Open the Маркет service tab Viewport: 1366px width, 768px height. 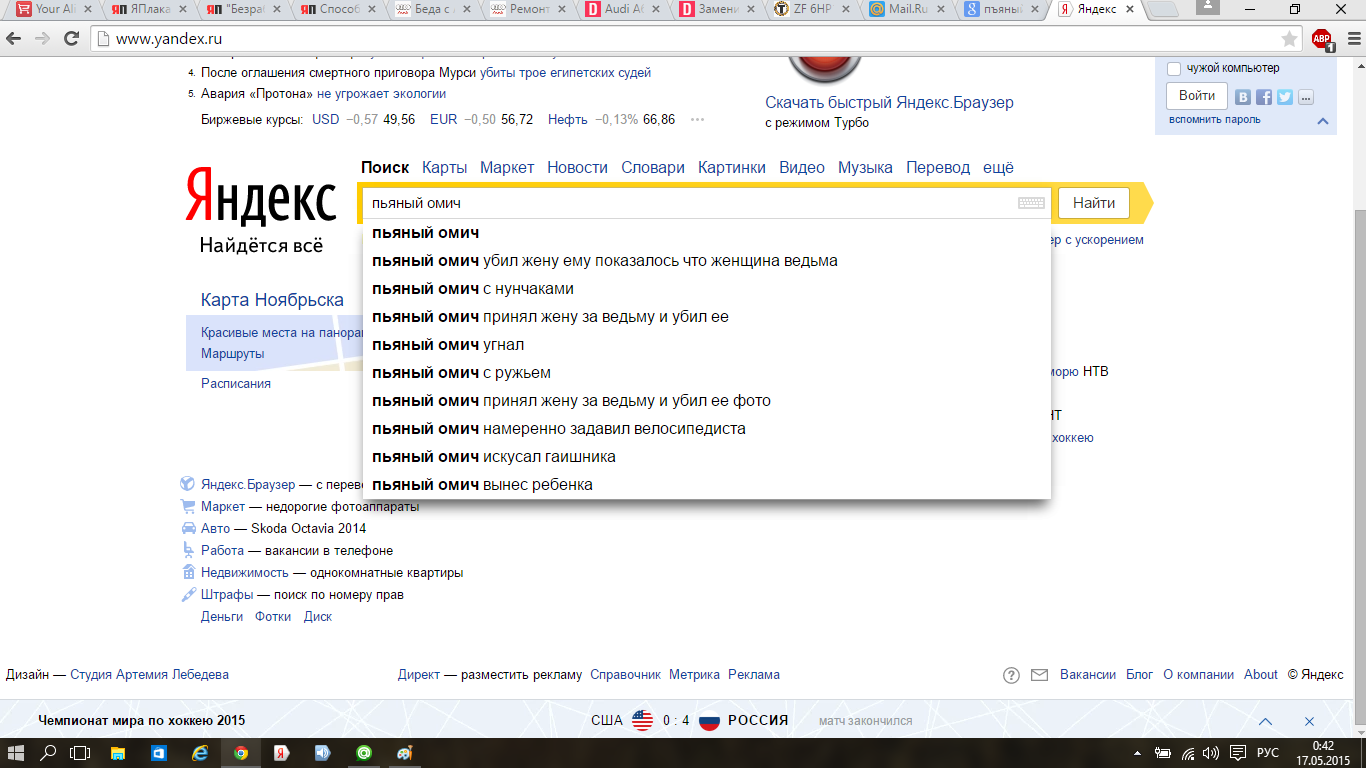click(507, 167)
